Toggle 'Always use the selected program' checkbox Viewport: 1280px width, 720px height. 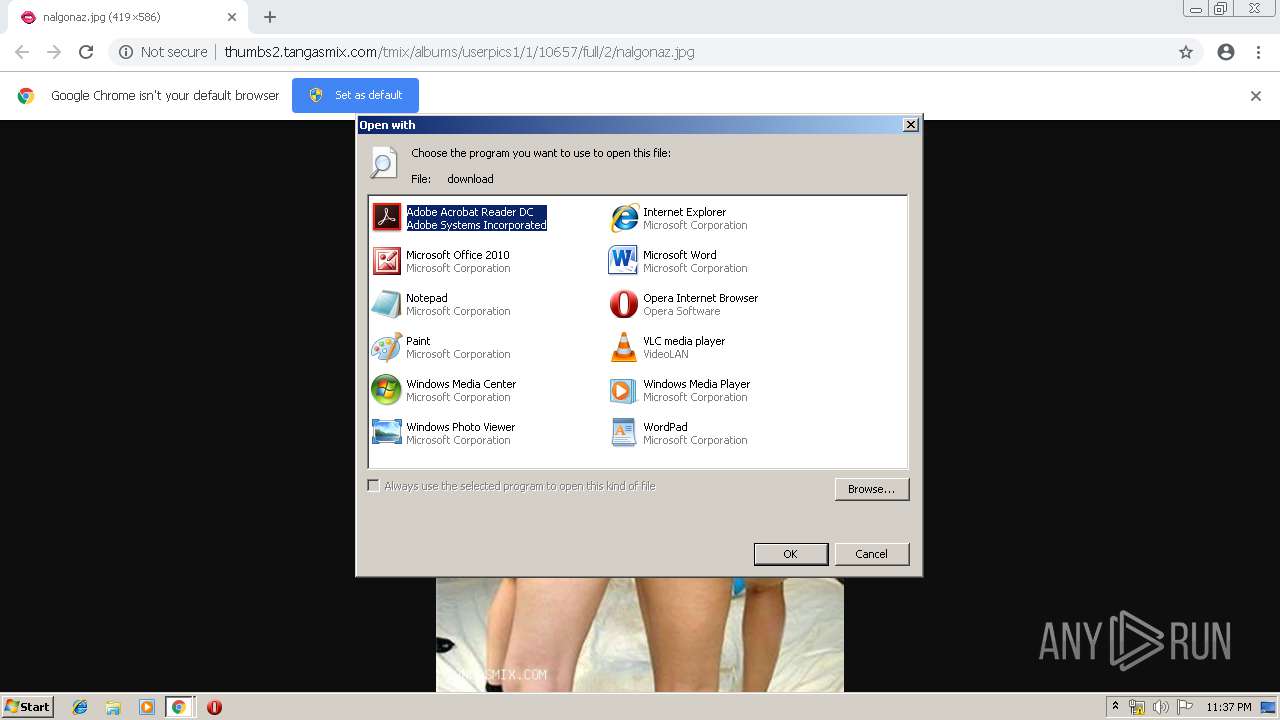pyautogui.click(x=373, y=486)
